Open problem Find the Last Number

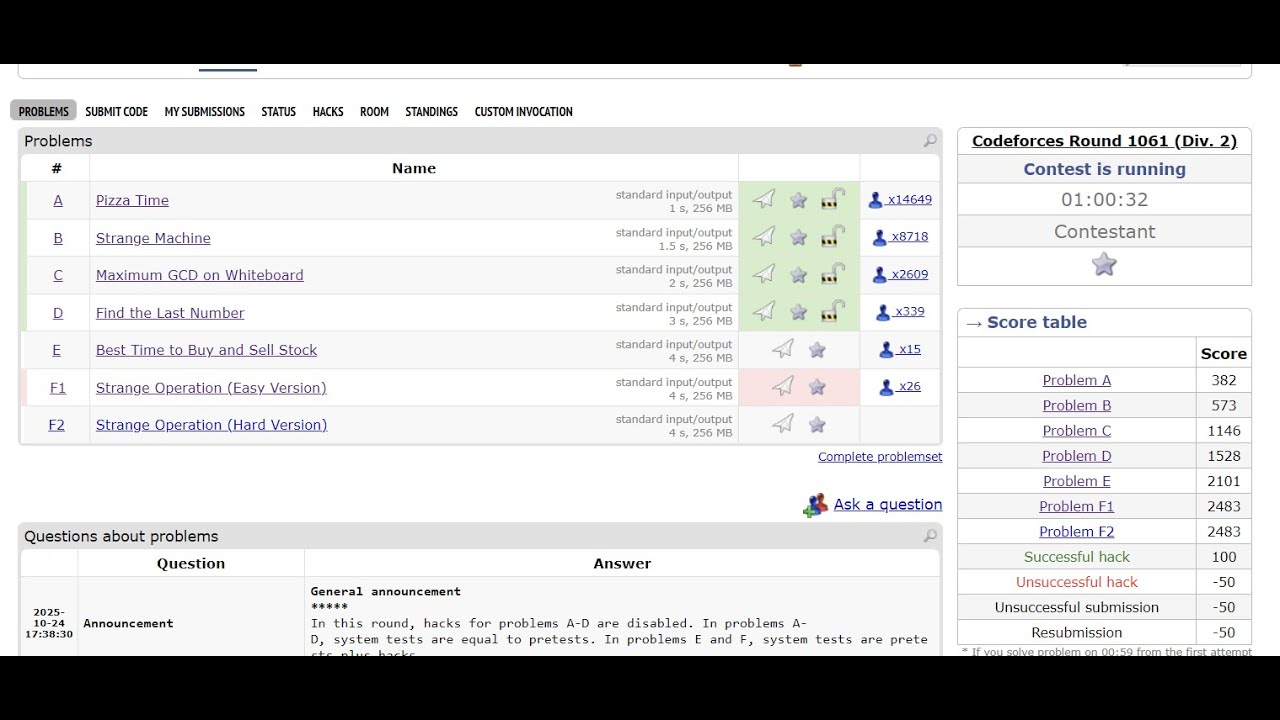pos(170,313)
